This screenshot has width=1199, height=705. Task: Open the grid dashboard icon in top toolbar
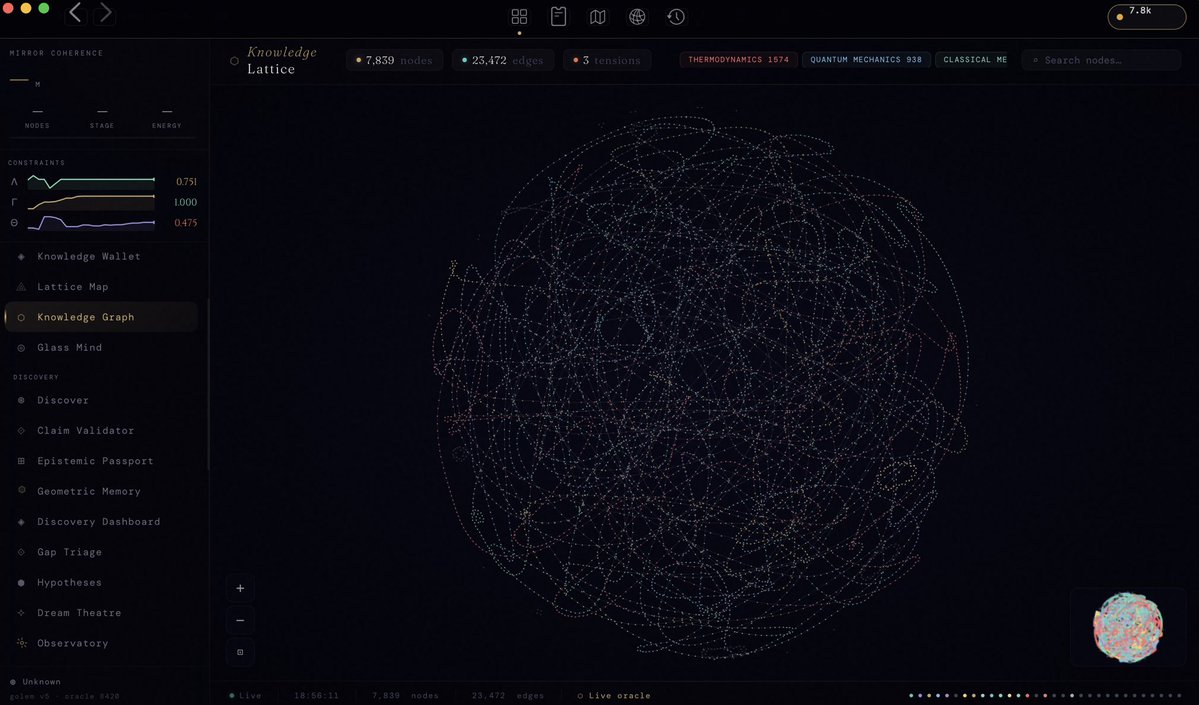coord(519,17)
